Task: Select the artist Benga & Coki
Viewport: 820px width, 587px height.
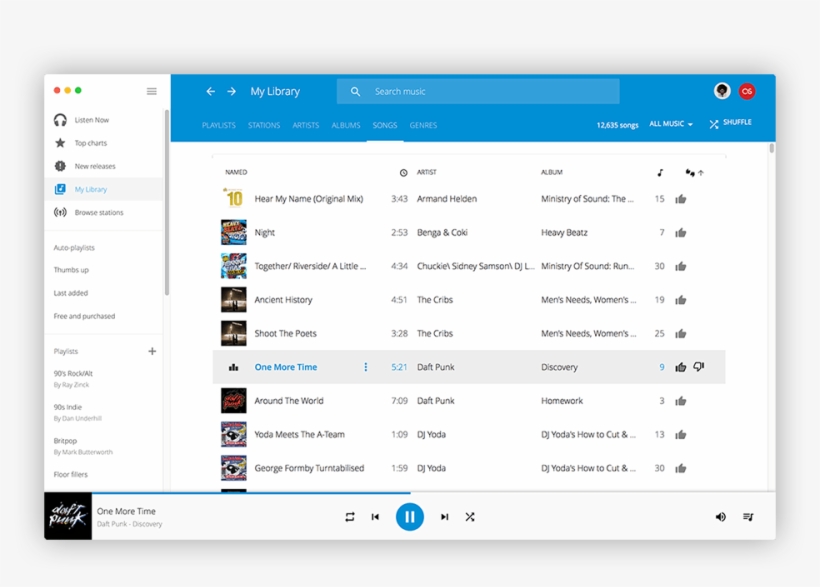Action: coord(442,233)
